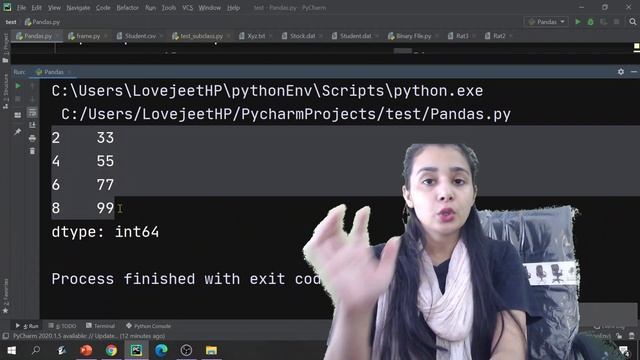Click 'dtype: int64' output line
Screen dimensions: 640x360
click(105, 232)
